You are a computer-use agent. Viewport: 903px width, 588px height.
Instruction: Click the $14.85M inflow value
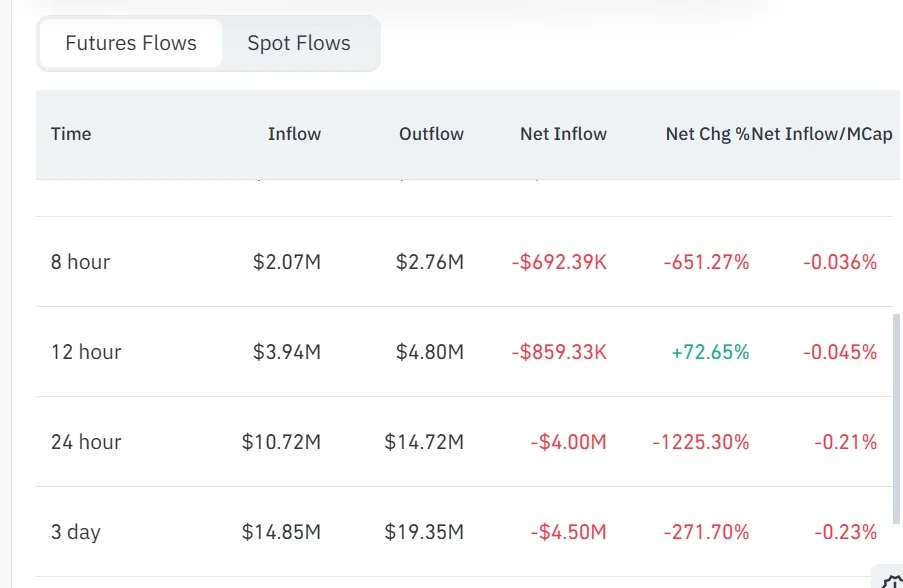pyautogui.click(x=281, y=532)
